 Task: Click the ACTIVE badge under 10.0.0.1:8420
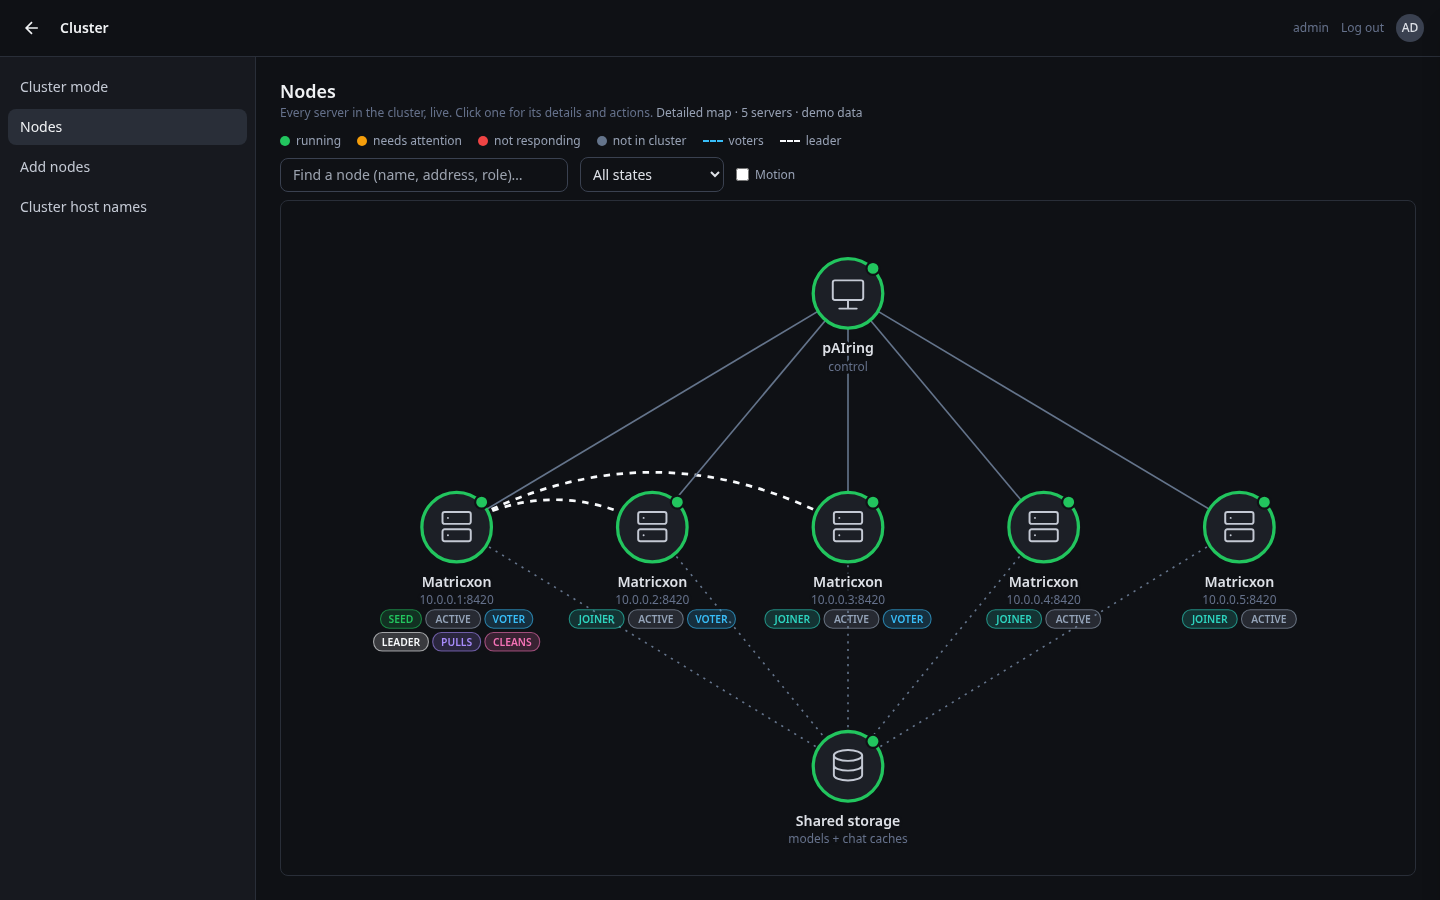(x=453, y=619)
